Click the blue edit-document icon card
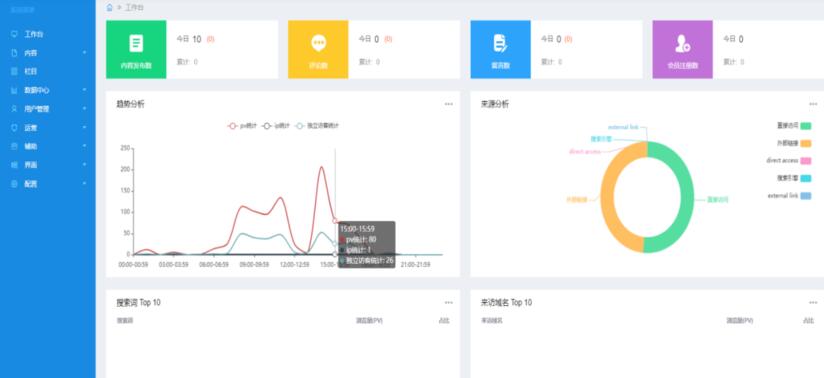This screenshot has height=378, width=824. (500, 49)
